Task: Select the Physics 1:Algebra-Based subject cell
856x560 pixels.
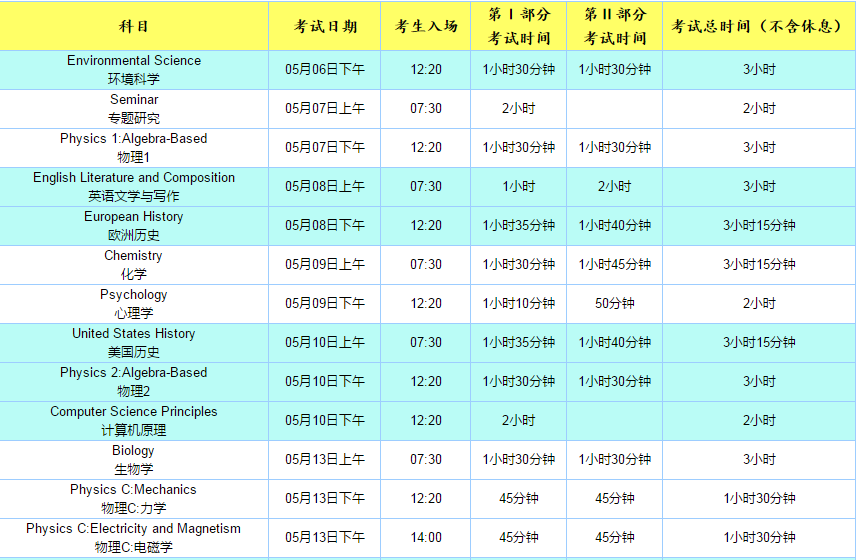Action: click(134, 147)
